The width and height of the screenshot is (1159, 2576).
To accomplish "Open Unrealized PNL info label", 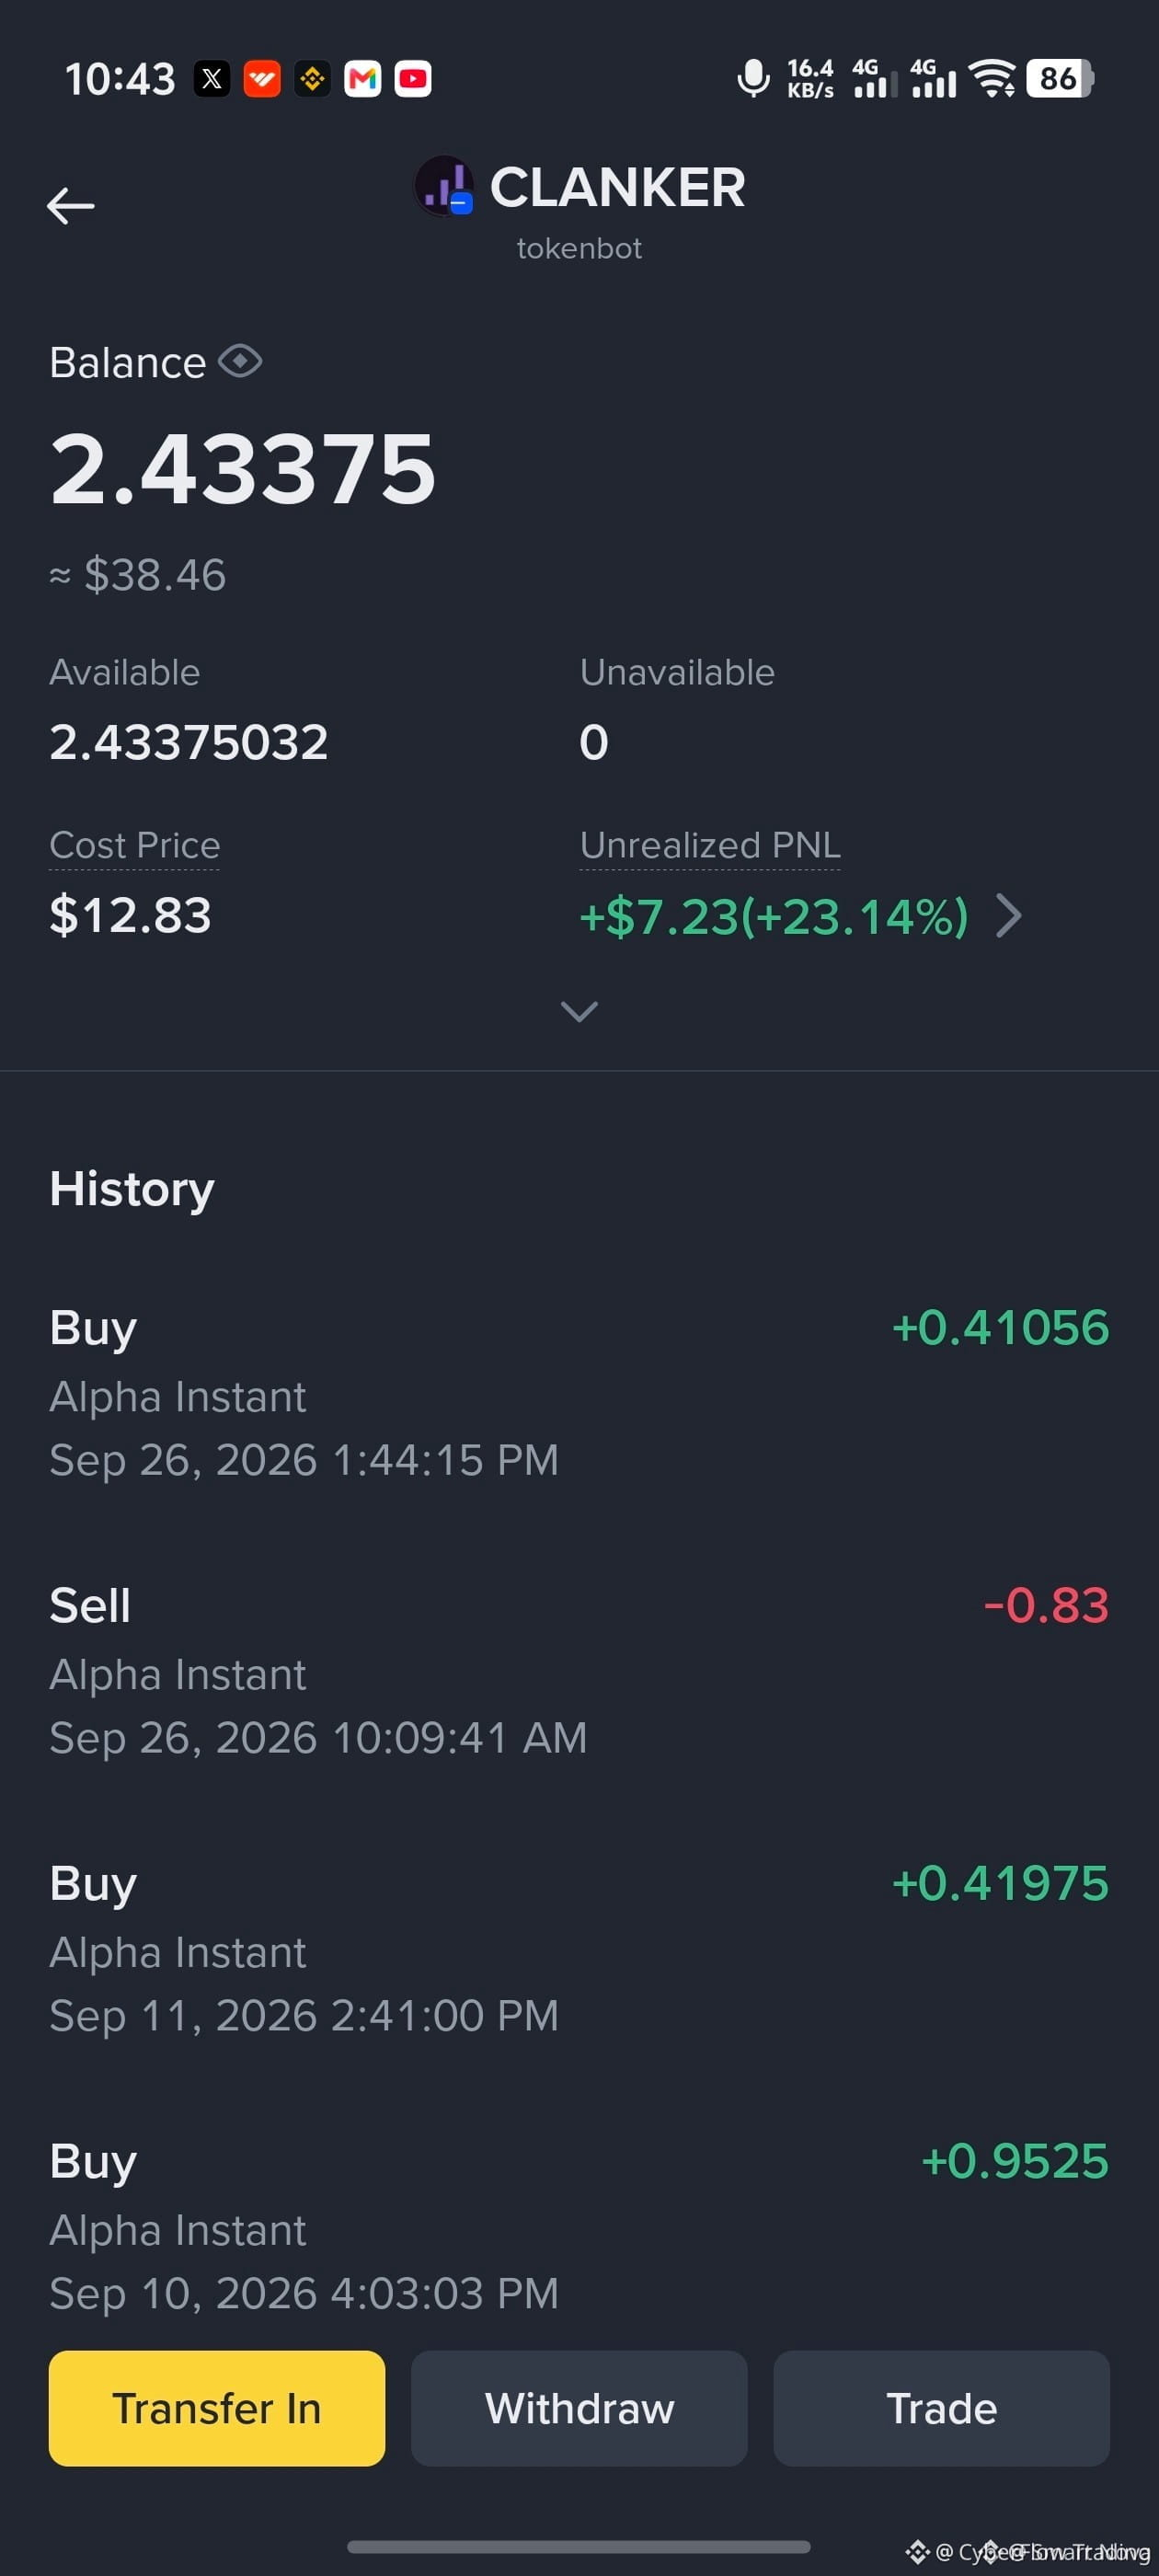I will pos(710,846).
